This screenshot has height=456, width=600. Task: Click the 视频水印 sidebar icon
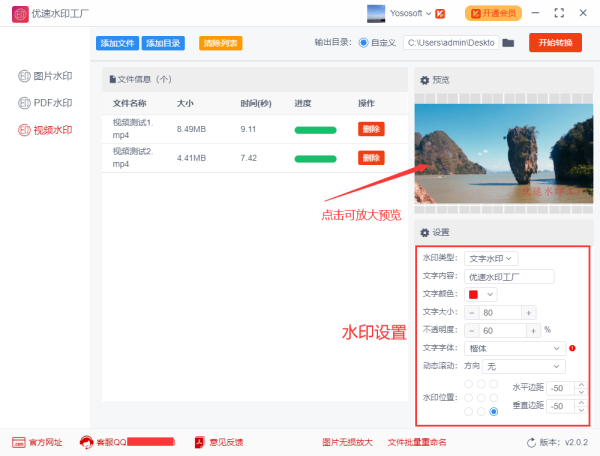24,130
